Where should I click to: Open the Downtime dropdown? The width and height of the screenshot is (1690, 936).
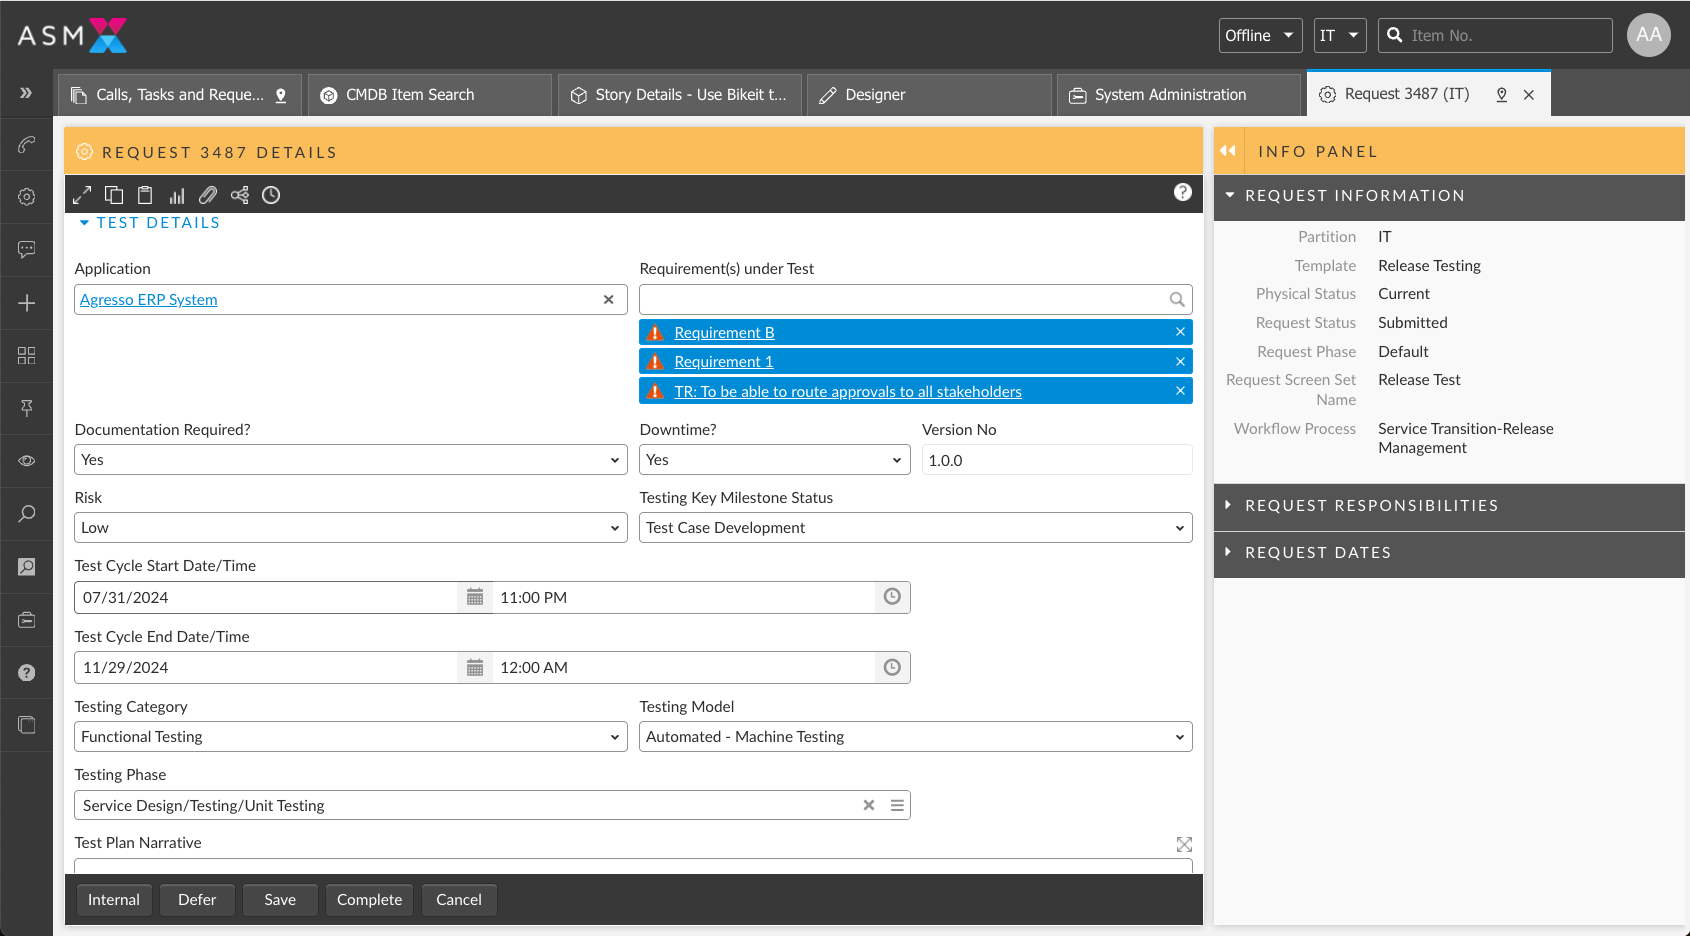[775, 460]
